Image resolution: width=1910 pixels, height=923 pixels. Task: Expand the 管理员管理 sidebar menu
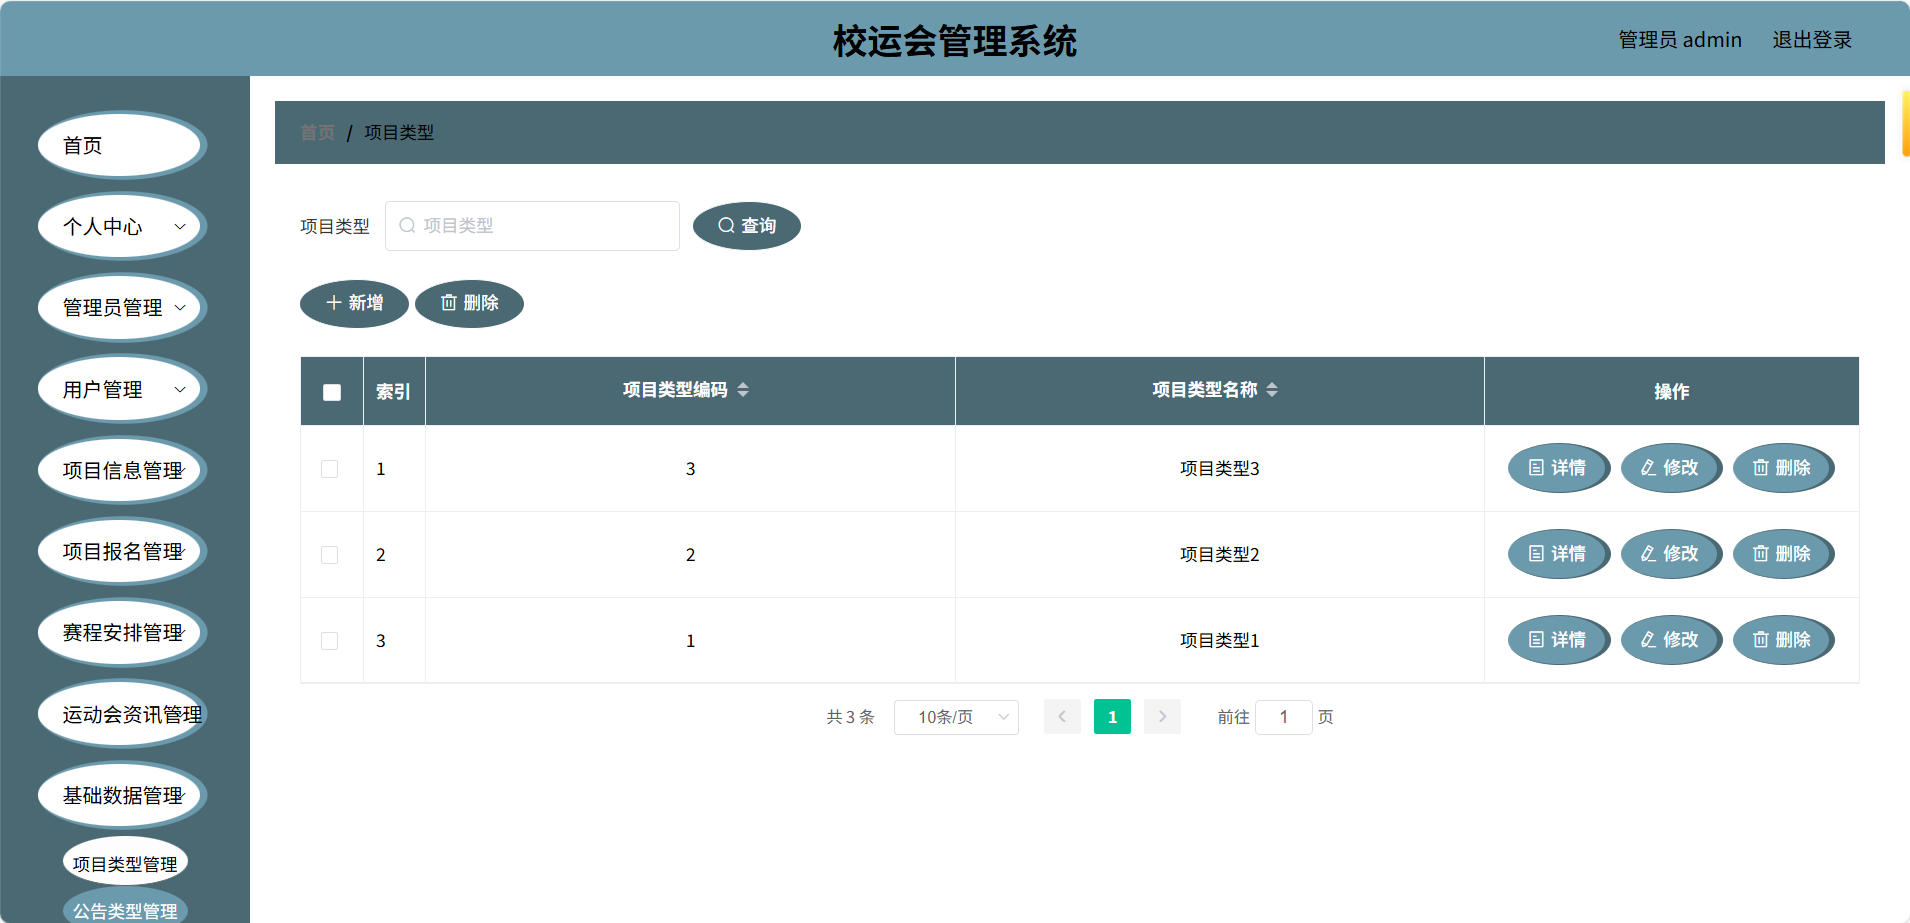(x=121, y=308)
